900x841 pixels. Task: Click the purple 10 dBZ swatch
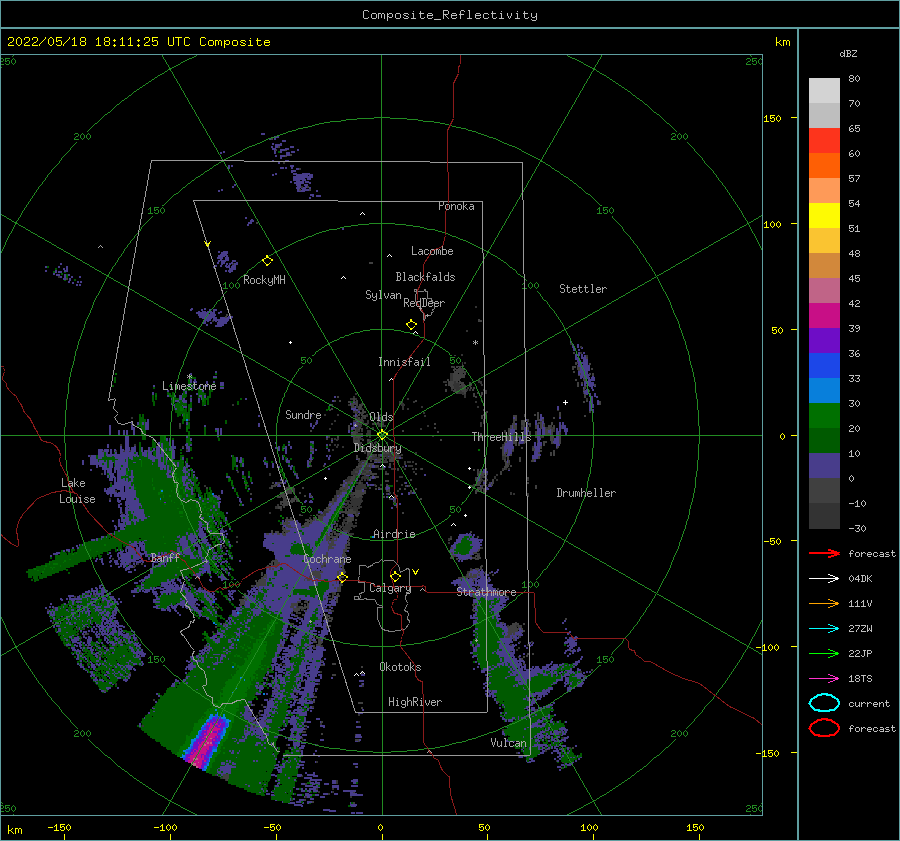pos(824,465)
